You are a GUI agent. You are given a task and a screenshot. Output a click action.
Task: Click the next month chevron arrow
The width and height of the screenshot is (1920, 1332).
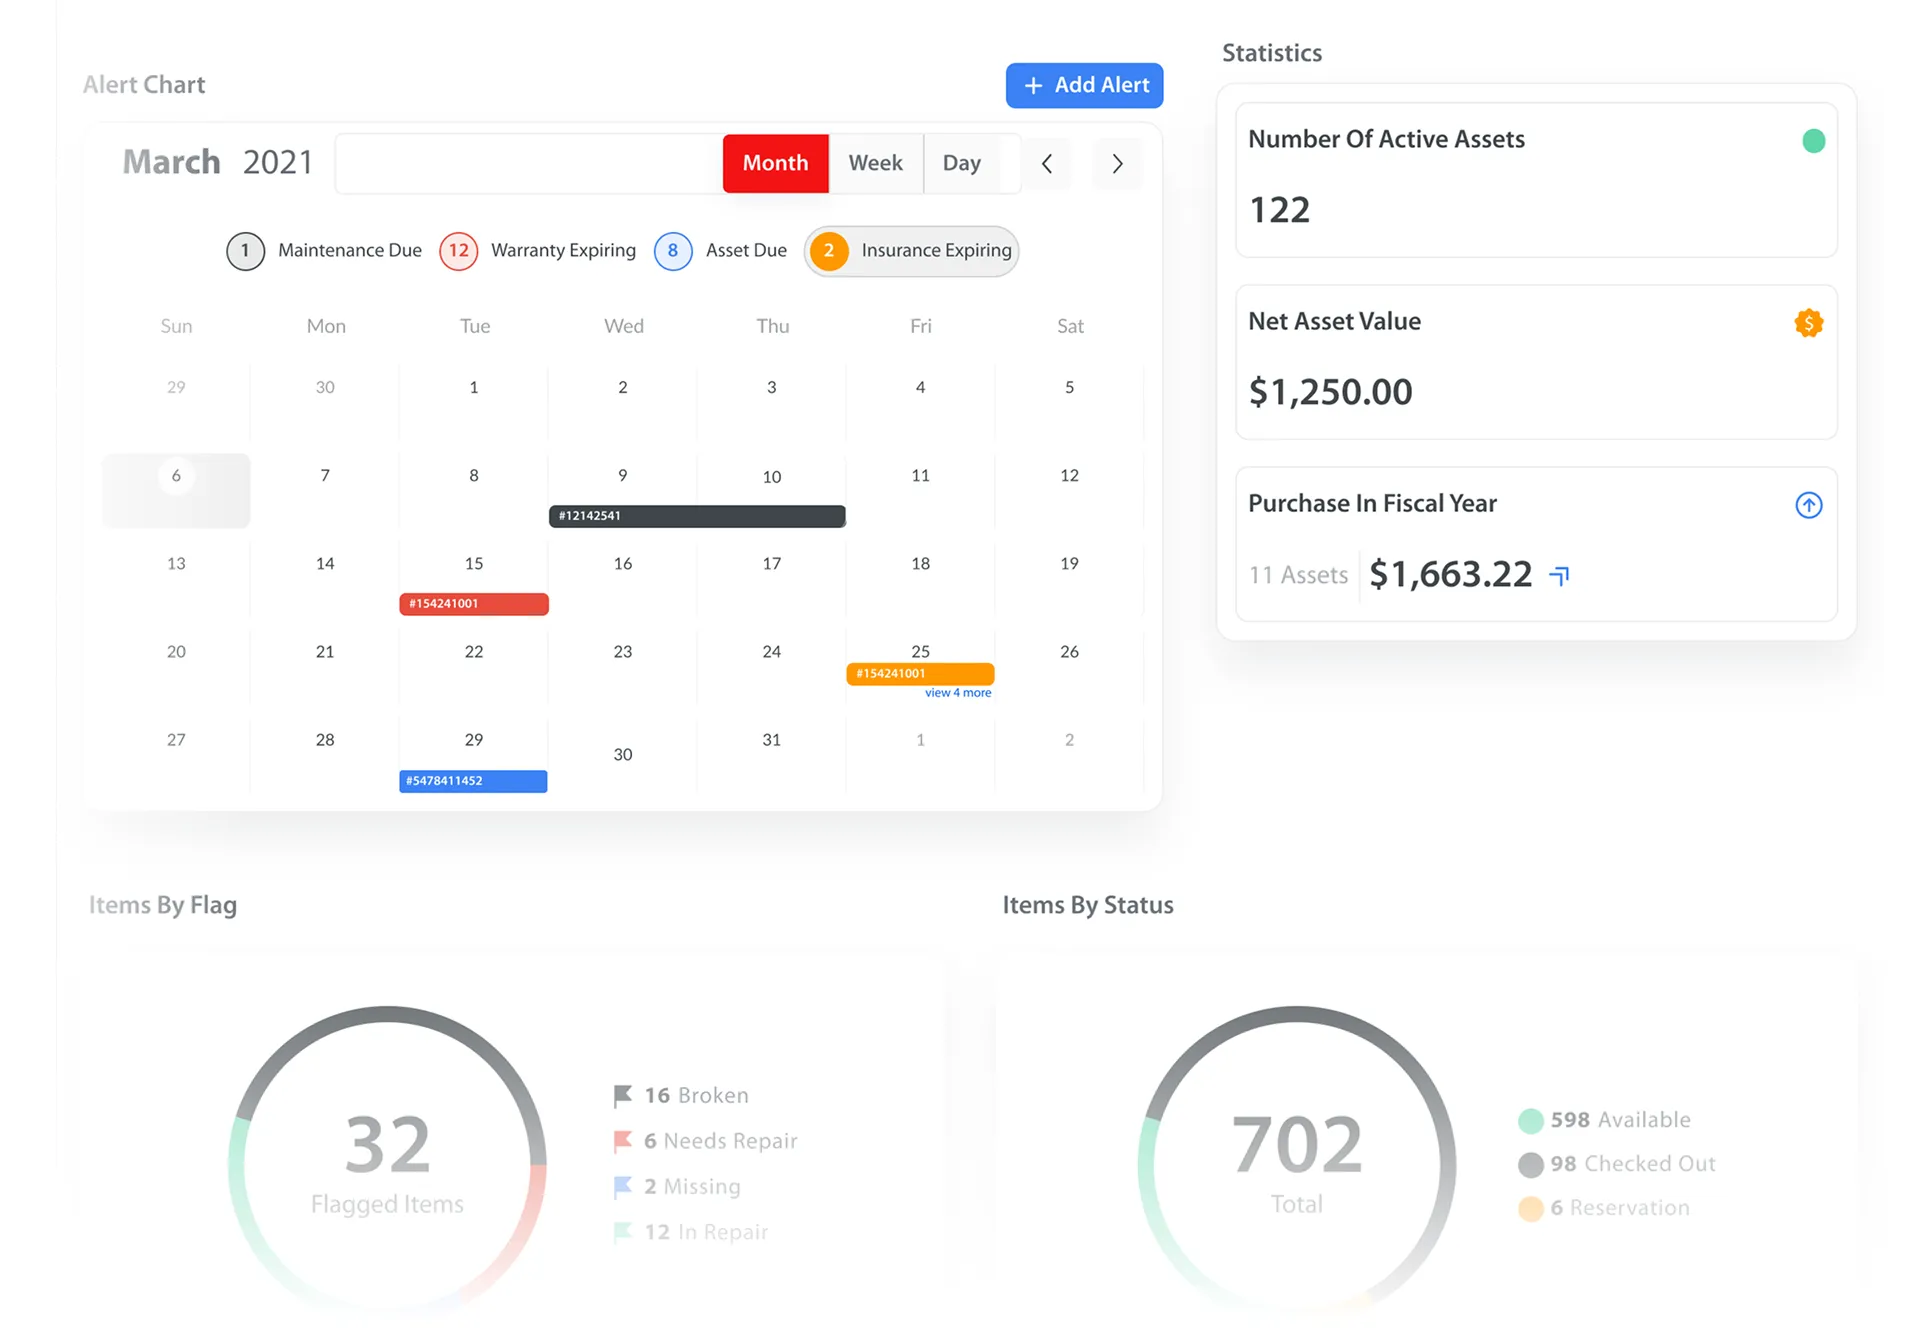pos(1117,164)
